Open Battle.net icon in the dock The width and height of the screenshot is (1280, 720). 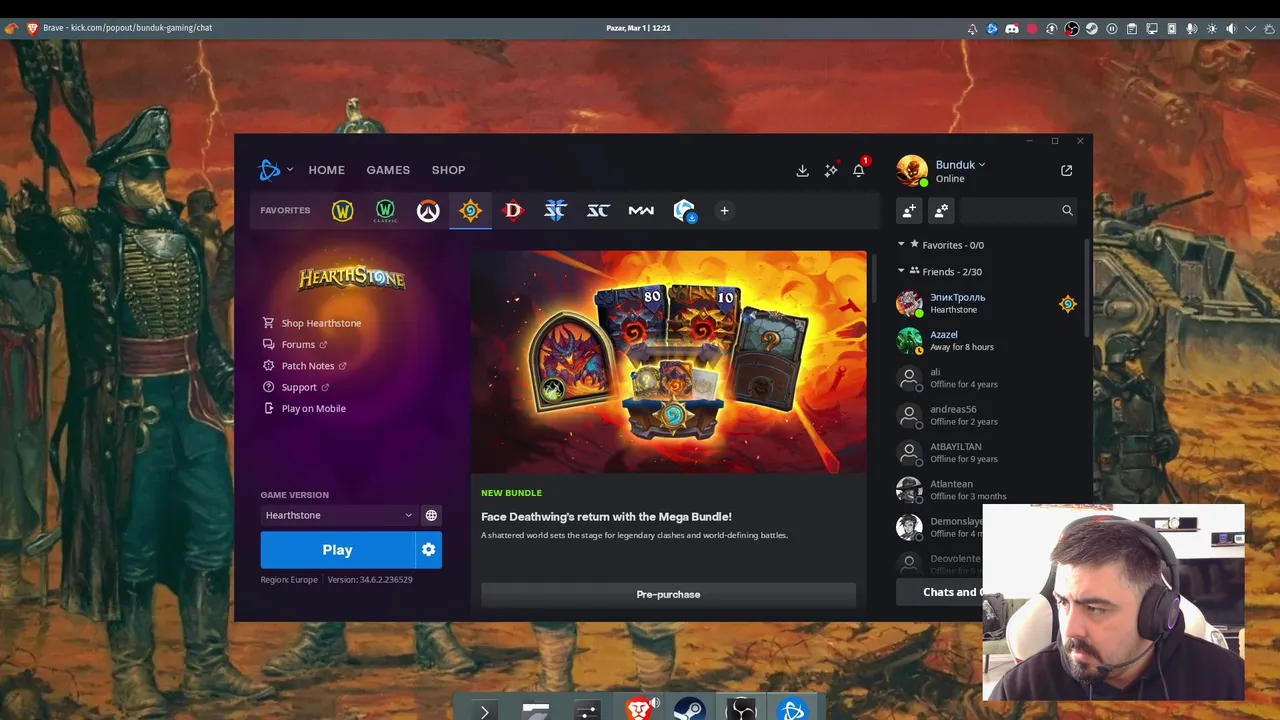[792, 710]
